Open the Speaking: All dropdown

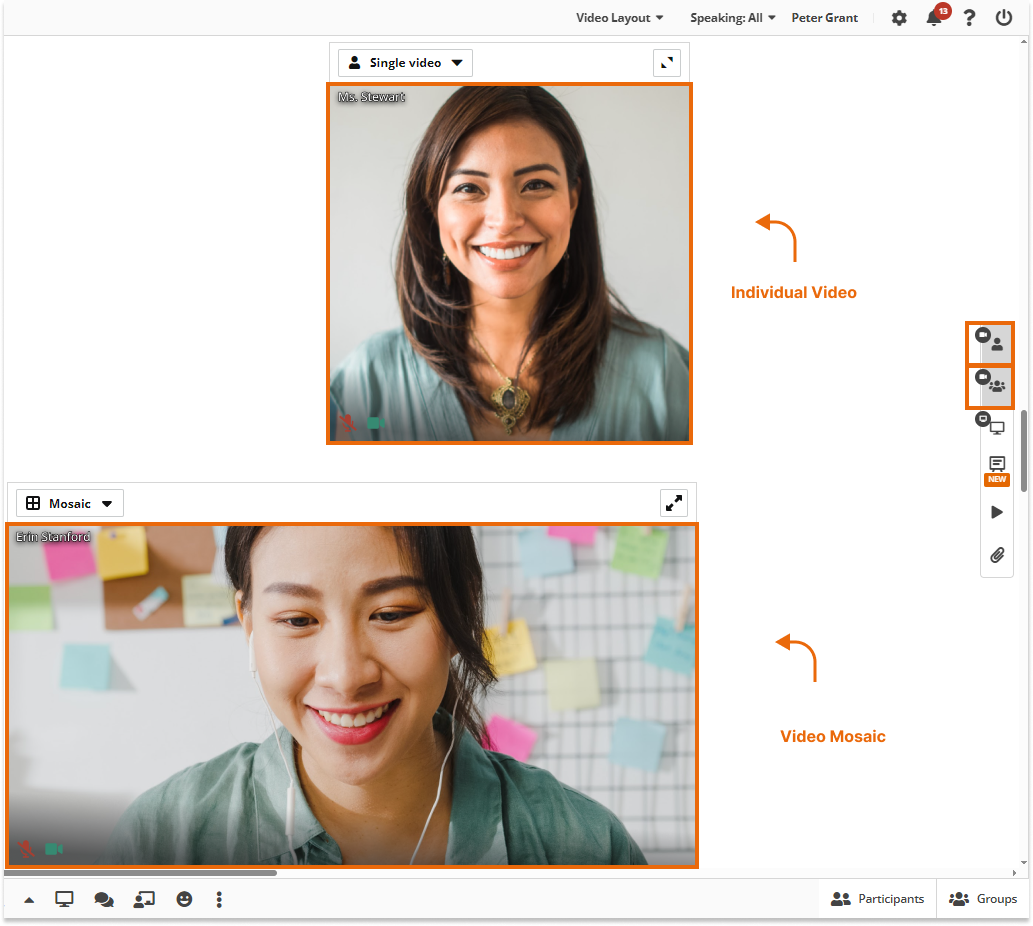click(732, 18)
